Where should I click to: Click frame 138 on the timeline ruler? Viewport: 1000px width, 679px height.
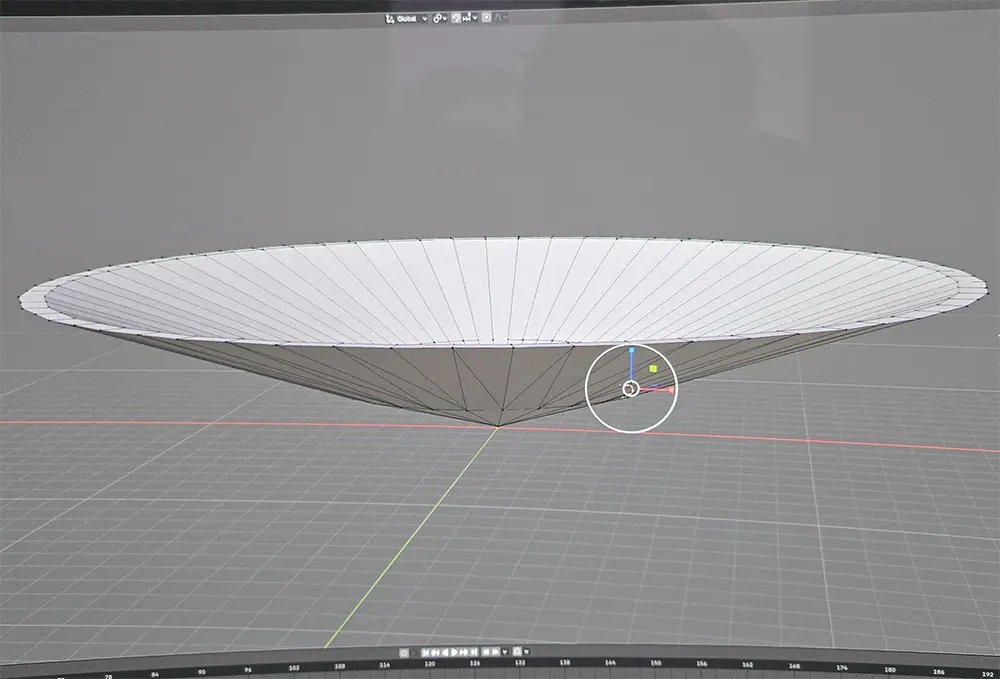click(x=565, y=662)
